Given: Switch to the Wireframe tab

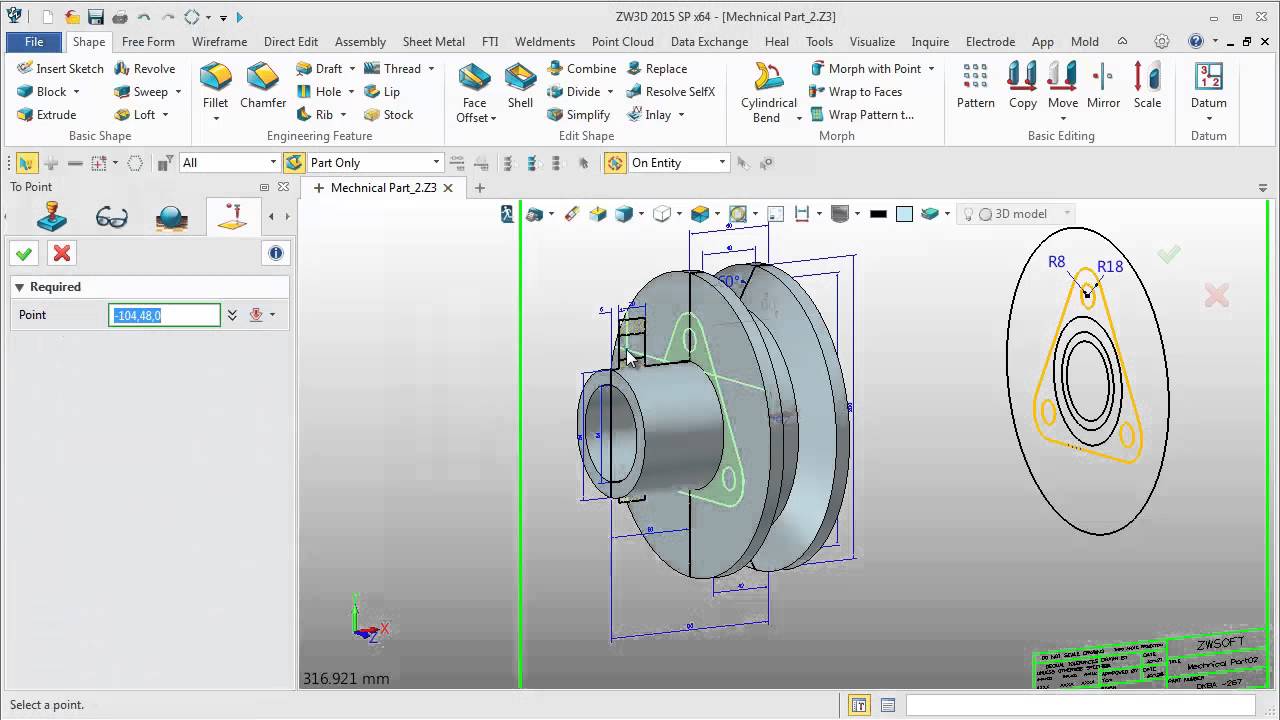Looking at the screenshot, I should pos(219,42).
